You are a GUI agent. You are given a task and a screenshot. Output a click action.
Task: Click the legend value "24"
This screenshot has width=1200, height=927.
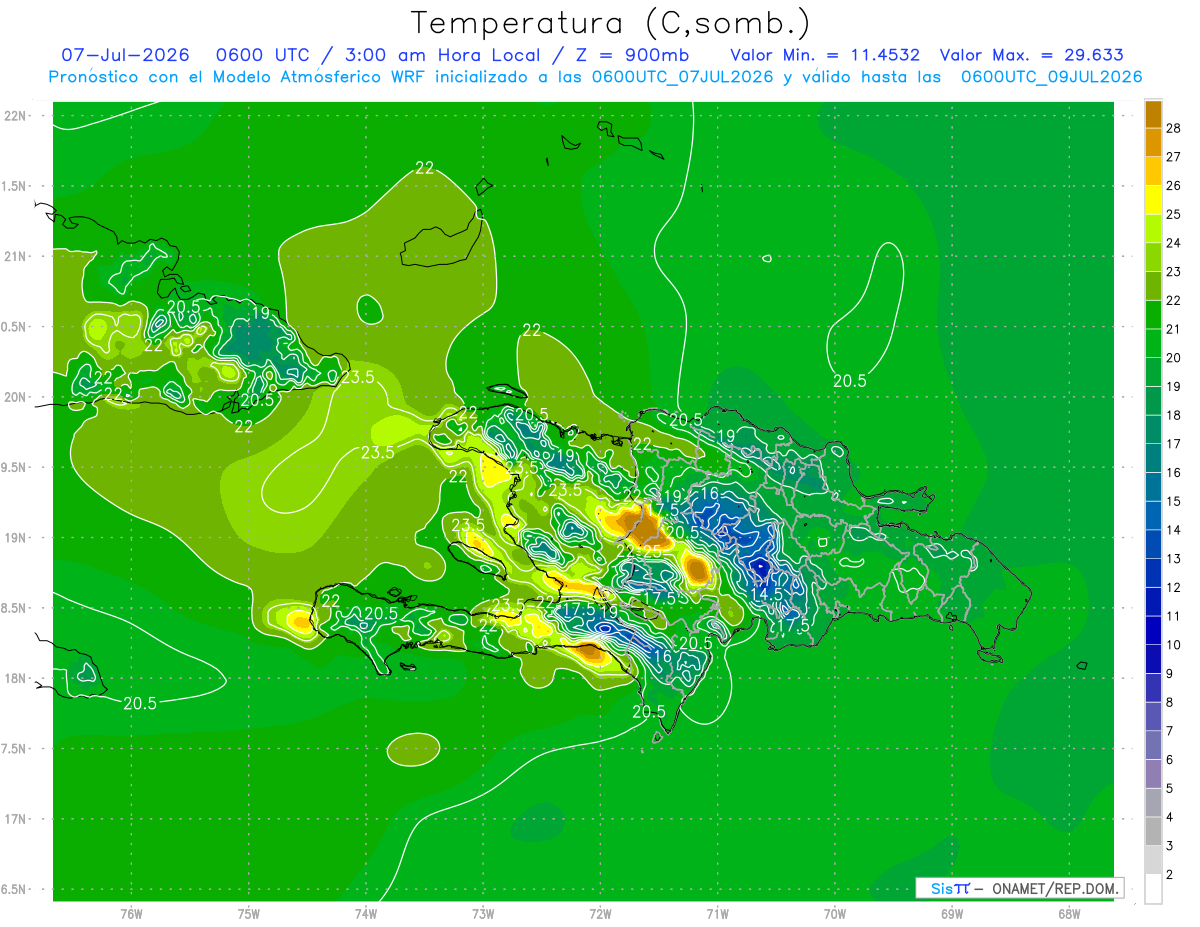pyautogui.click(x=1173, y=243)
